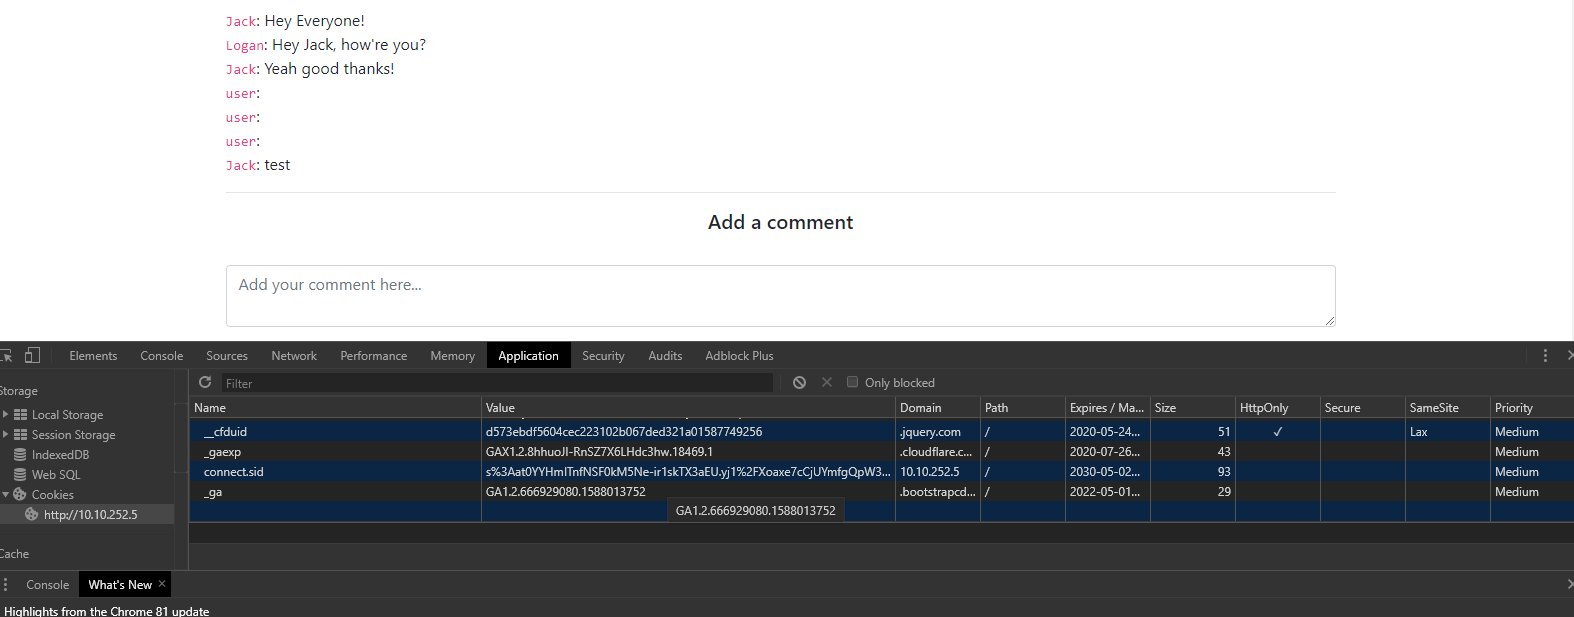Click the Web SQL database icon
The height and width of the screenshot is (617, 1574).
click(x=20, y=474)
